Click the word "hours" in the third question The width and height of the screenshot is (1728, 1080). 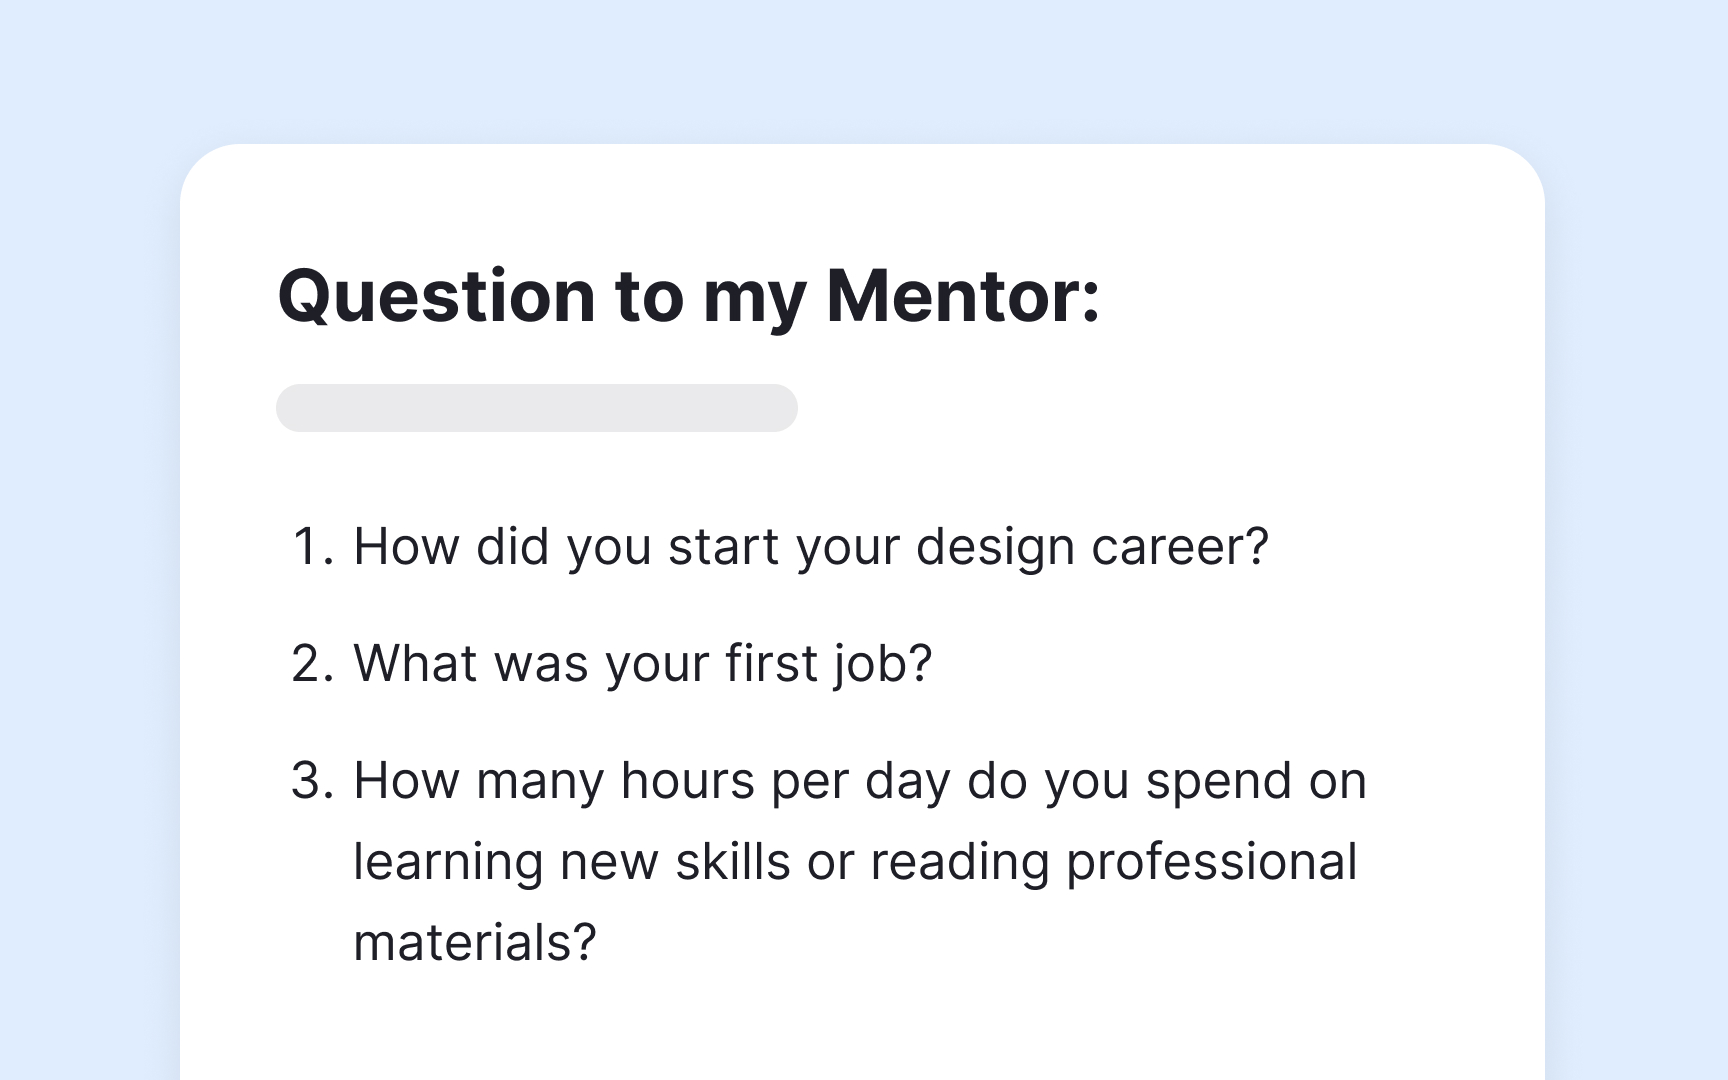pyautogui.click(x=687, y=781)
